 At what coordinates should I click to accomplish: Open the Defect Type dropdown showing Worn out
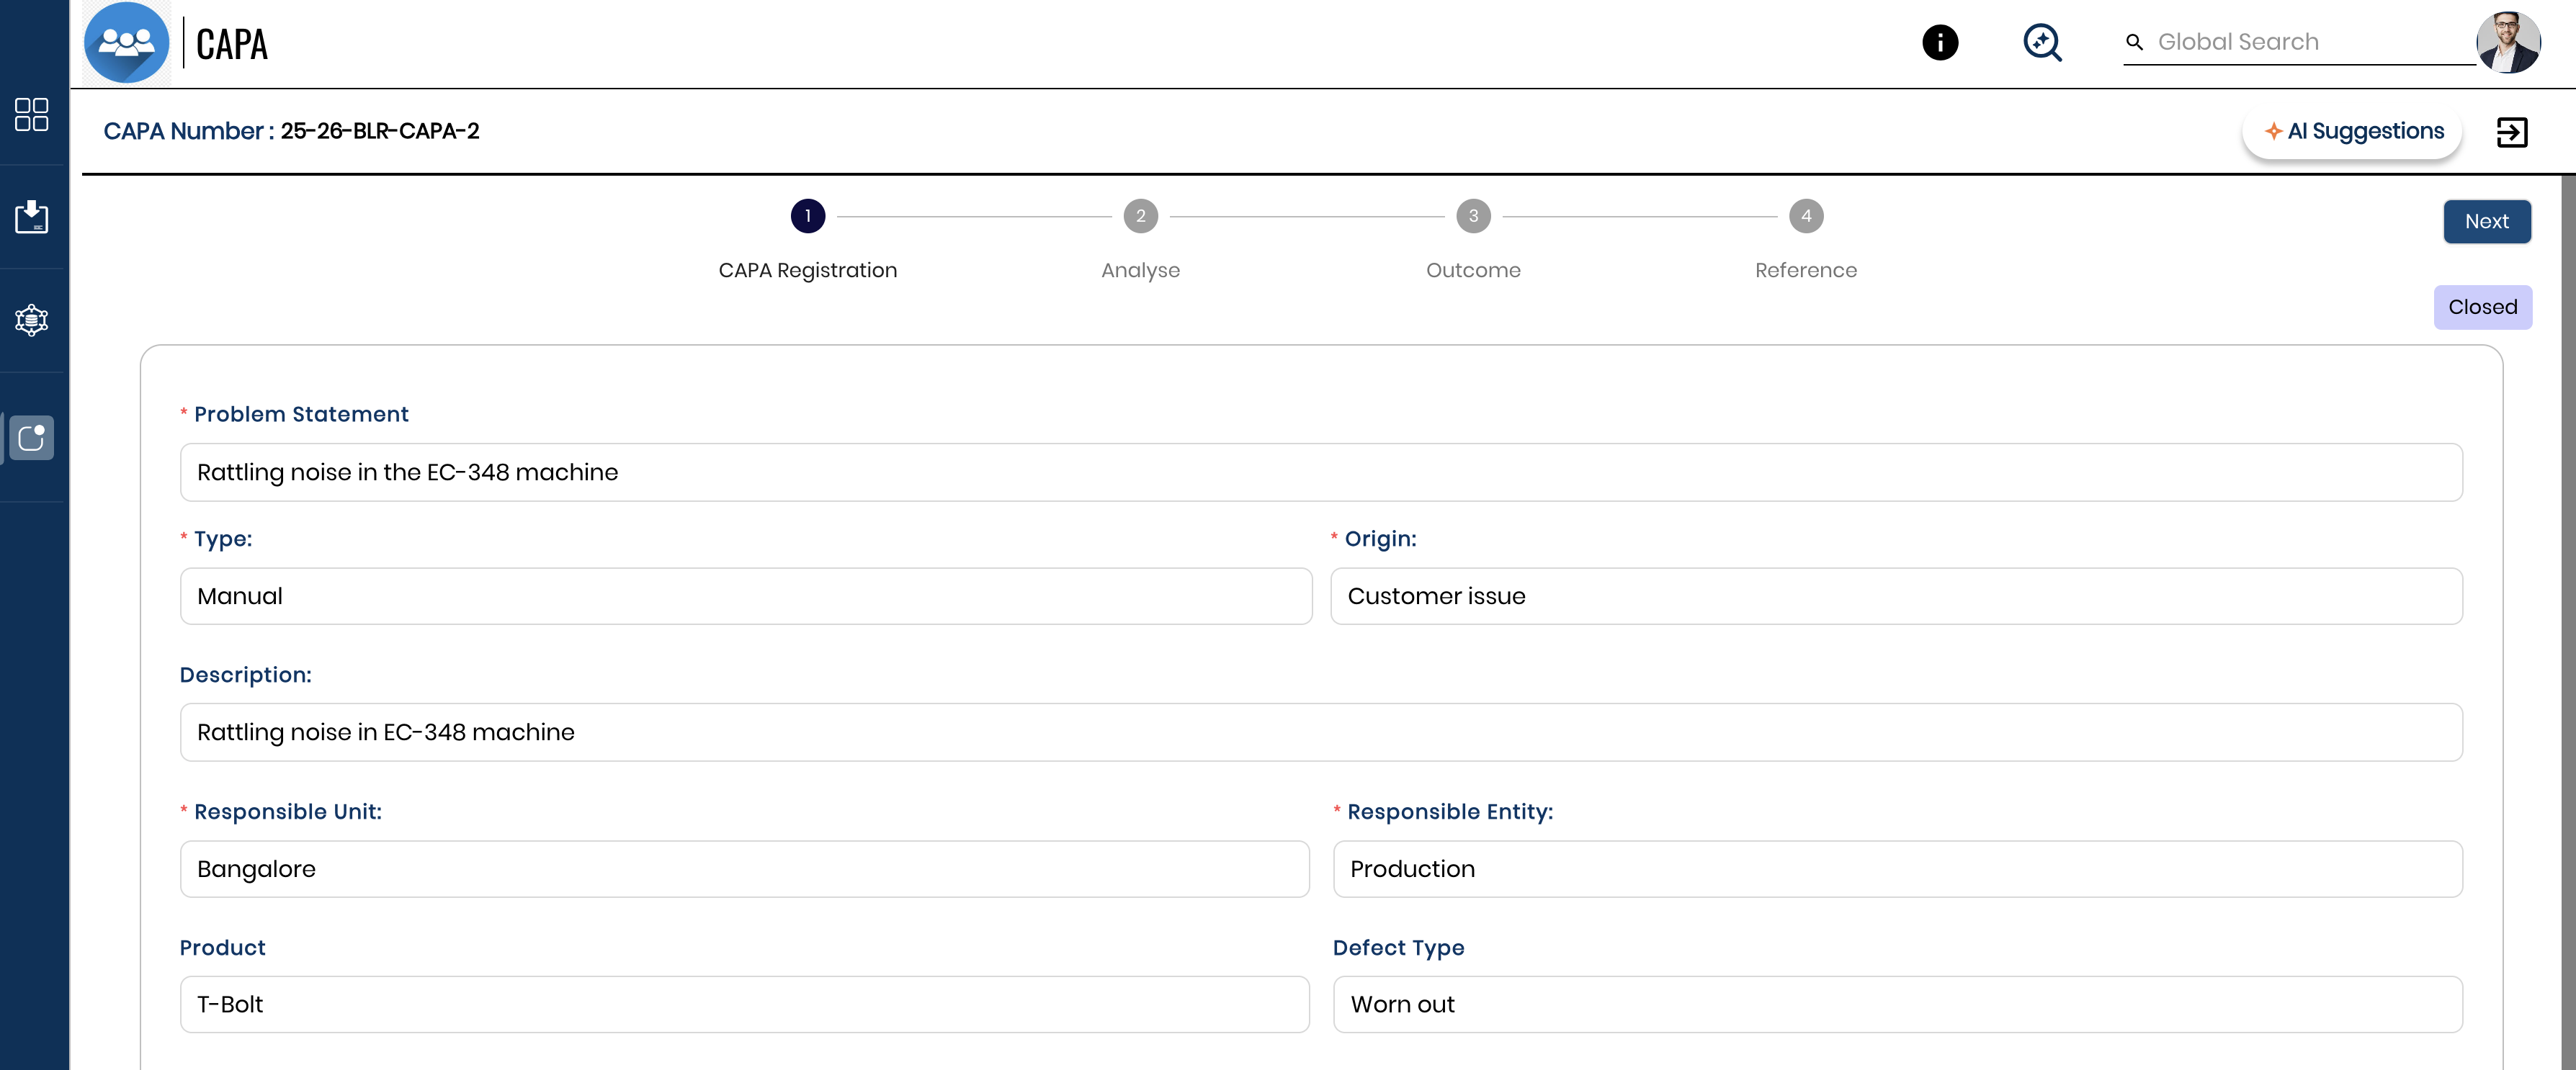pyautogui.click(x=1897, y=1004)
